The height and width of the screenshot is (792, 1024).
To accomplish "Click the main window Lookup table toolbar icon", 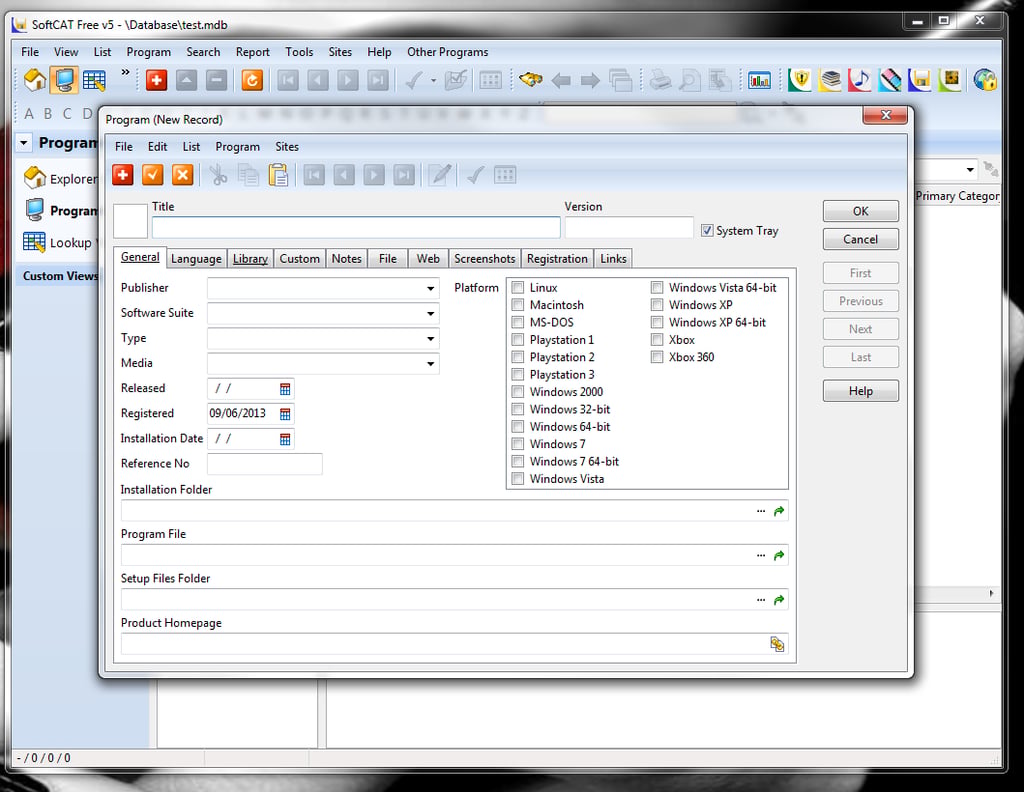I will click(94, 80).
